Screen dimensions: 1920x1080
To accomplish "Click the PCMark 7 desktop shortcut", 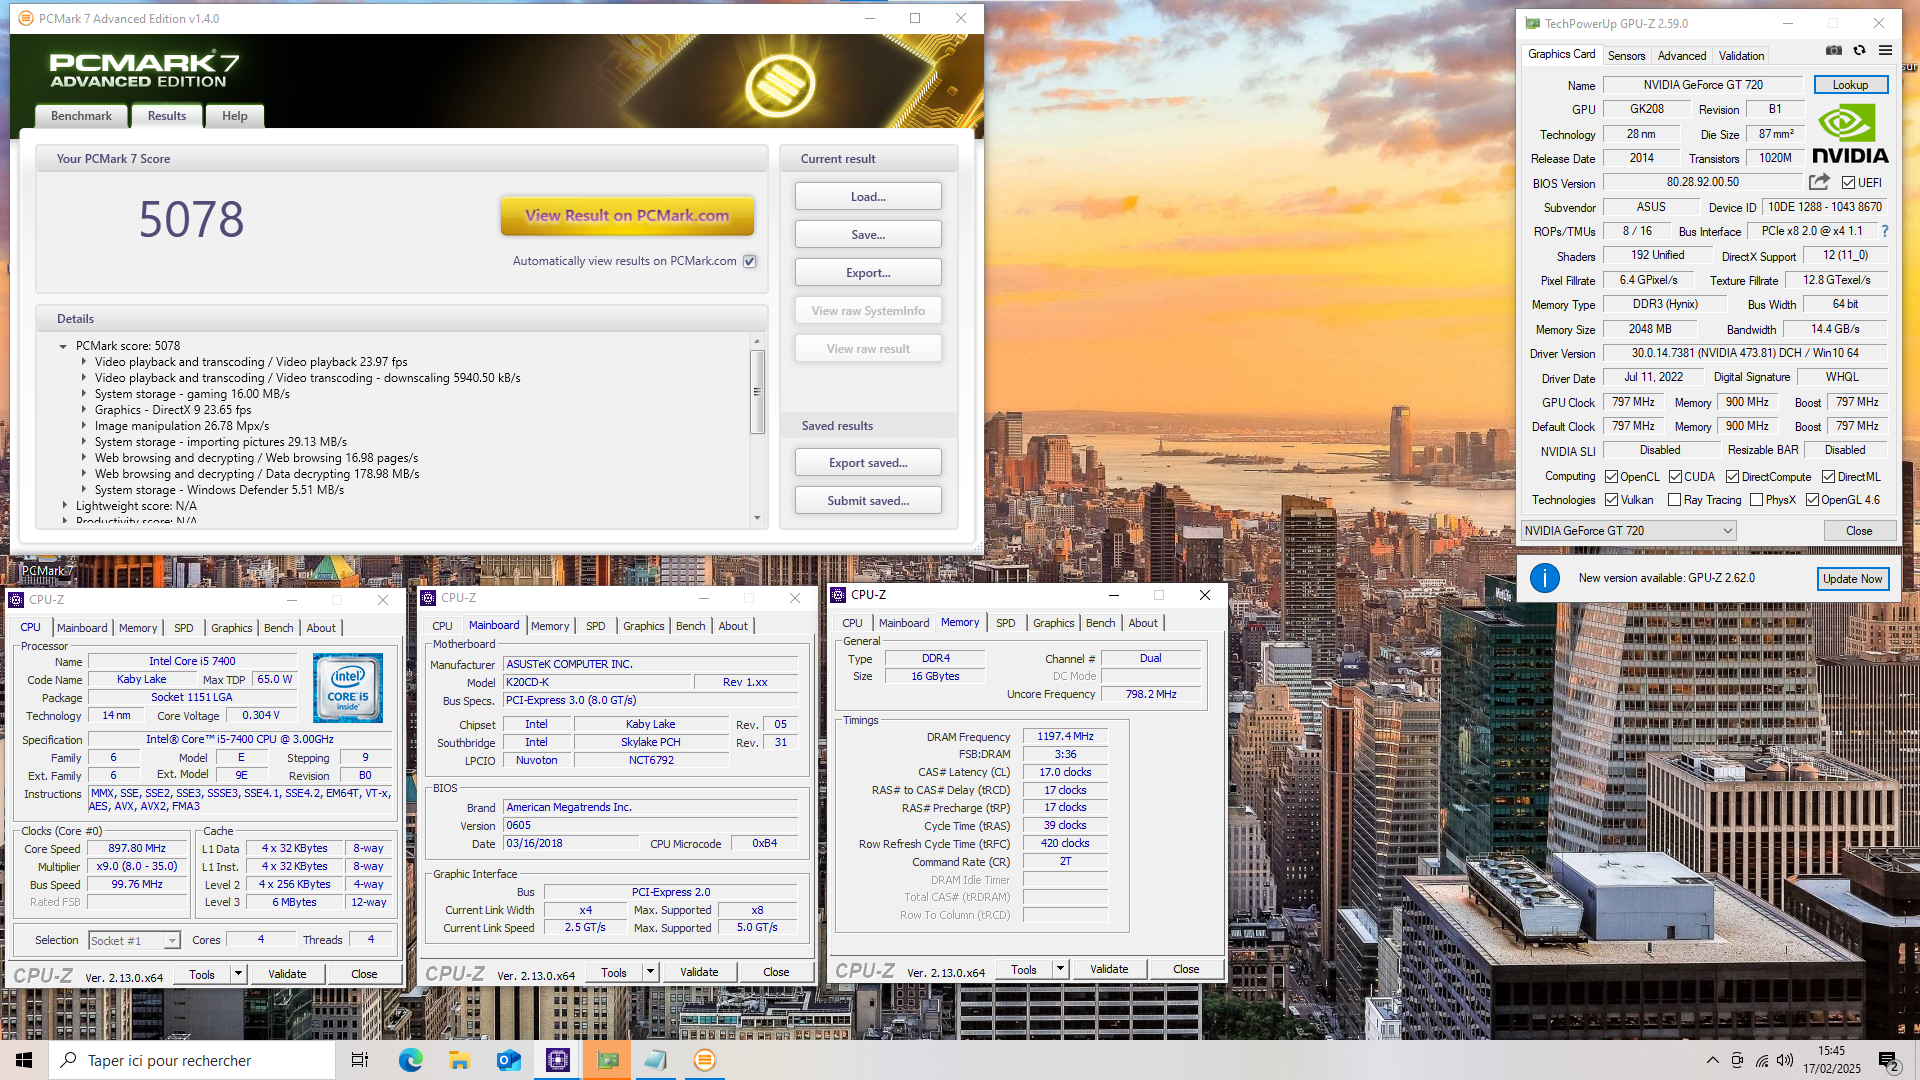I will pyautogui.click(x=47, y=570).
